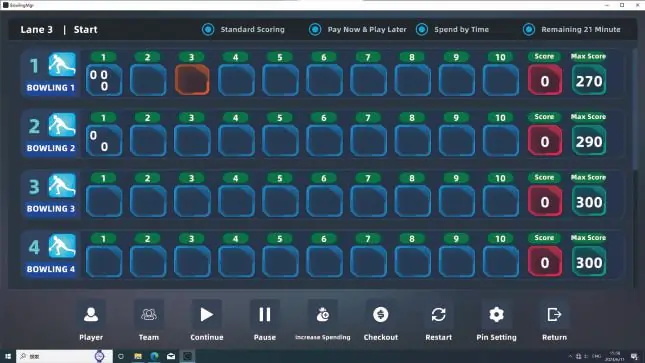Pause the current game
645x363 pixels.
pos(264,315)
